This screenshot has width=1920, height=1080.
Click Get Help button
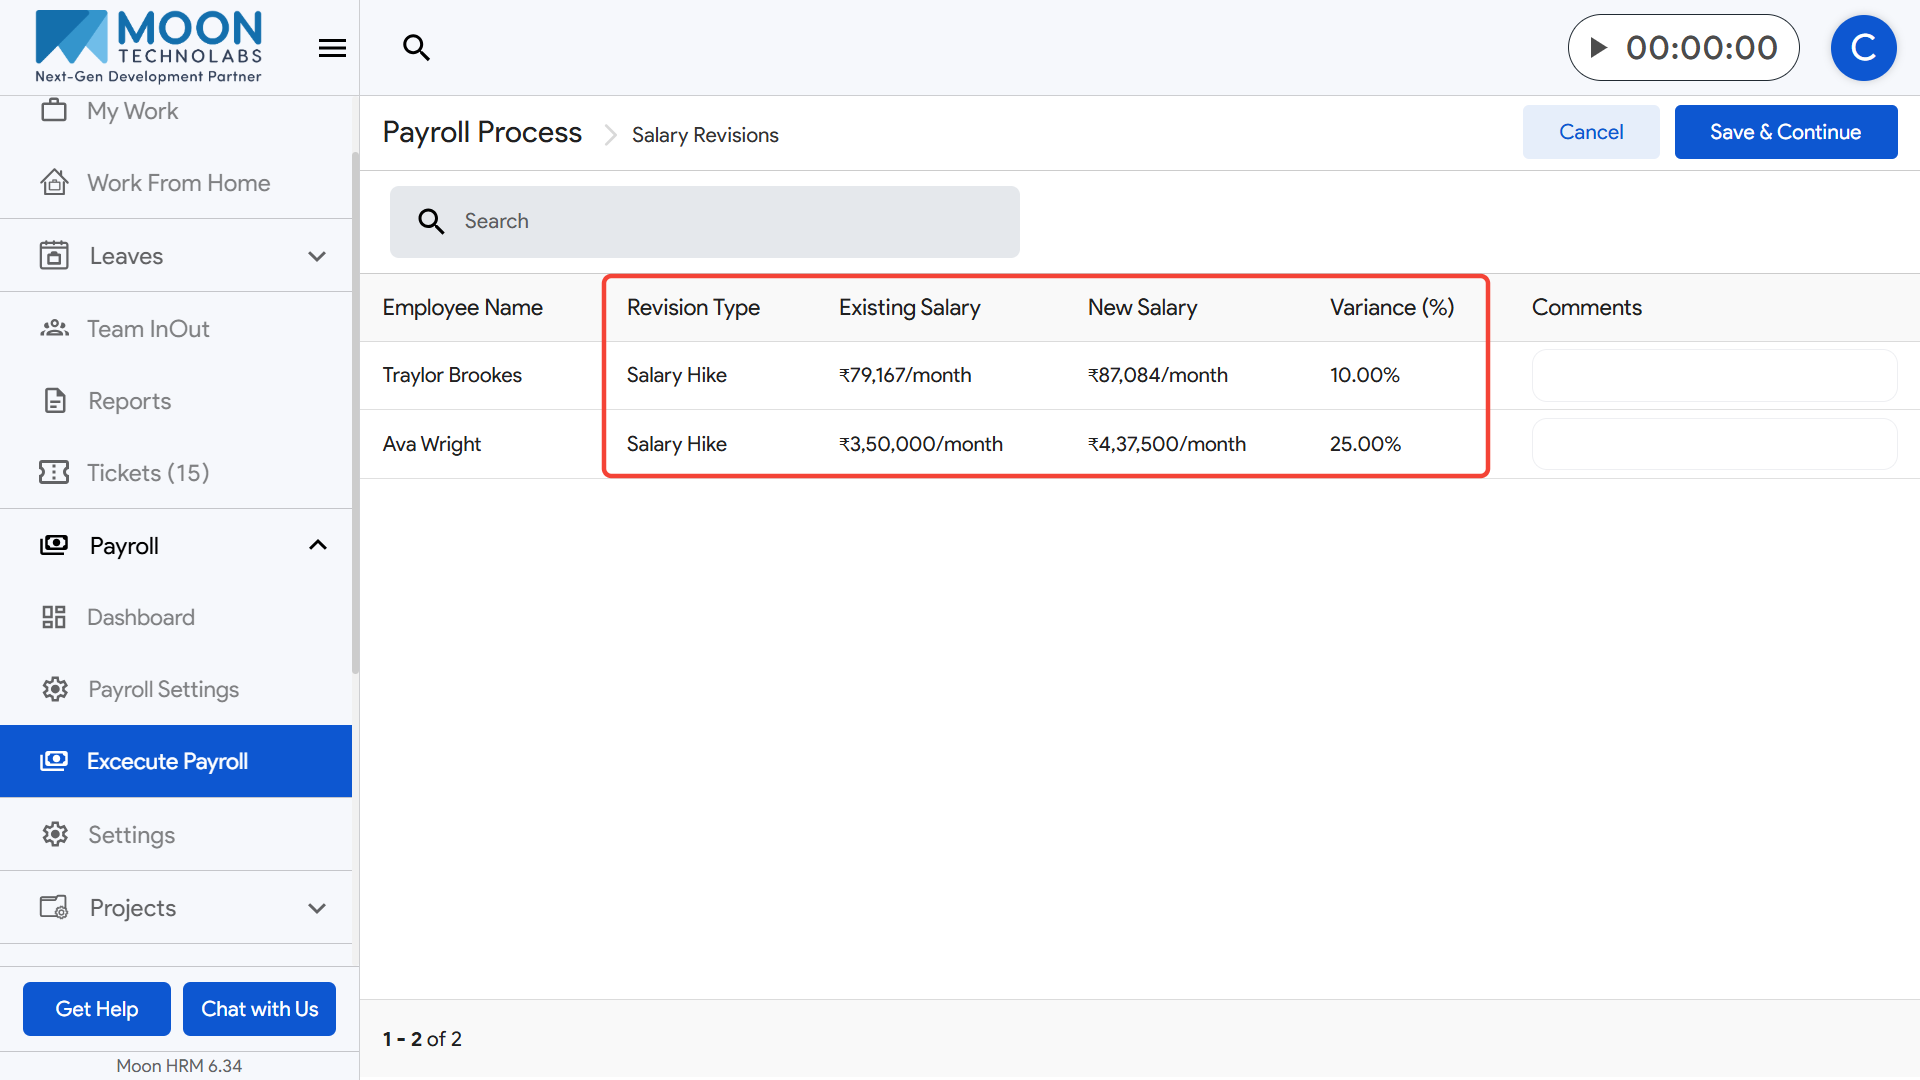(x=97, y=1009)
